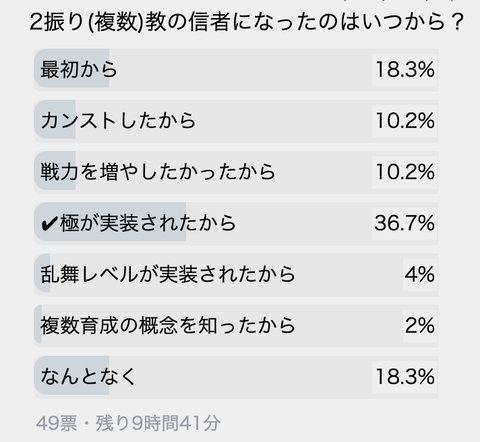The width and height of the screenshot is (480, 442).
Task: Click the filled bar of 極が実装されたから
Action: (110, 222)
